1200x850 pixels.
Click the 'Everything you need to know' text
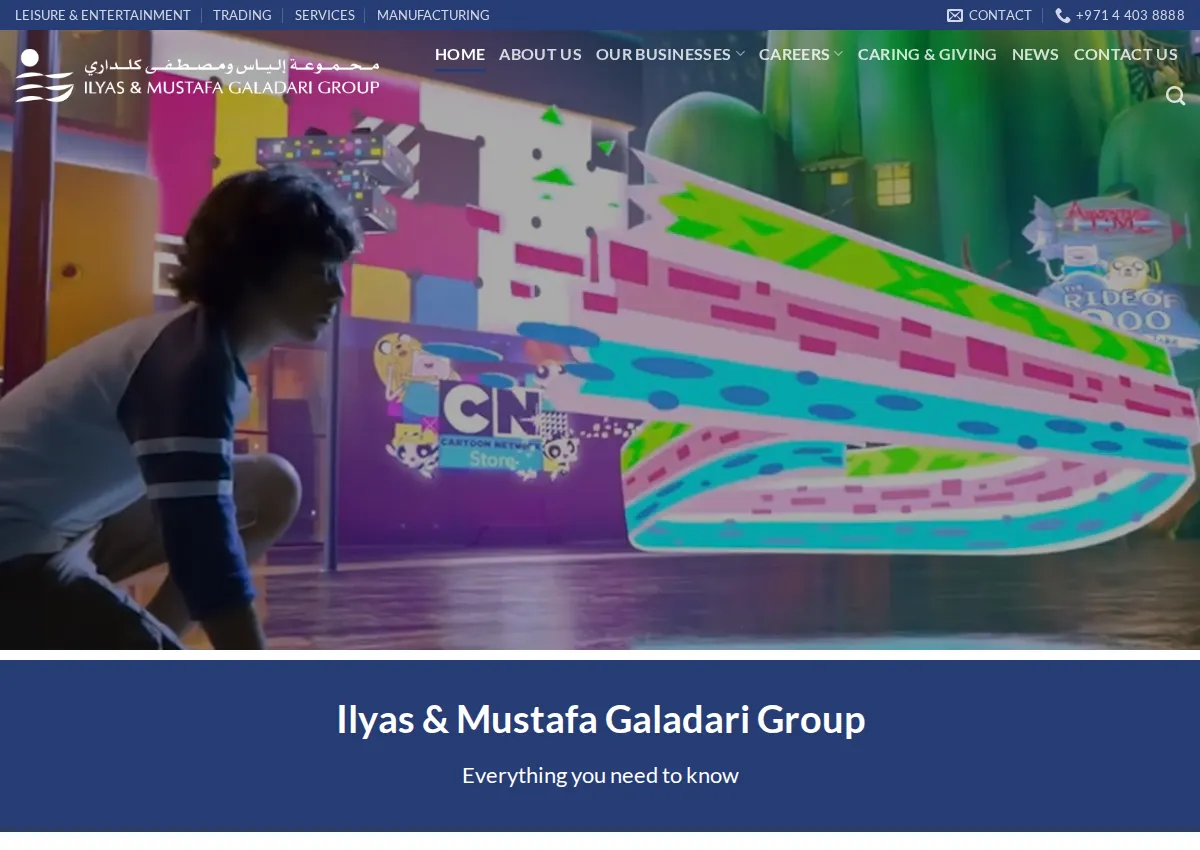click(x=600, y=775)
